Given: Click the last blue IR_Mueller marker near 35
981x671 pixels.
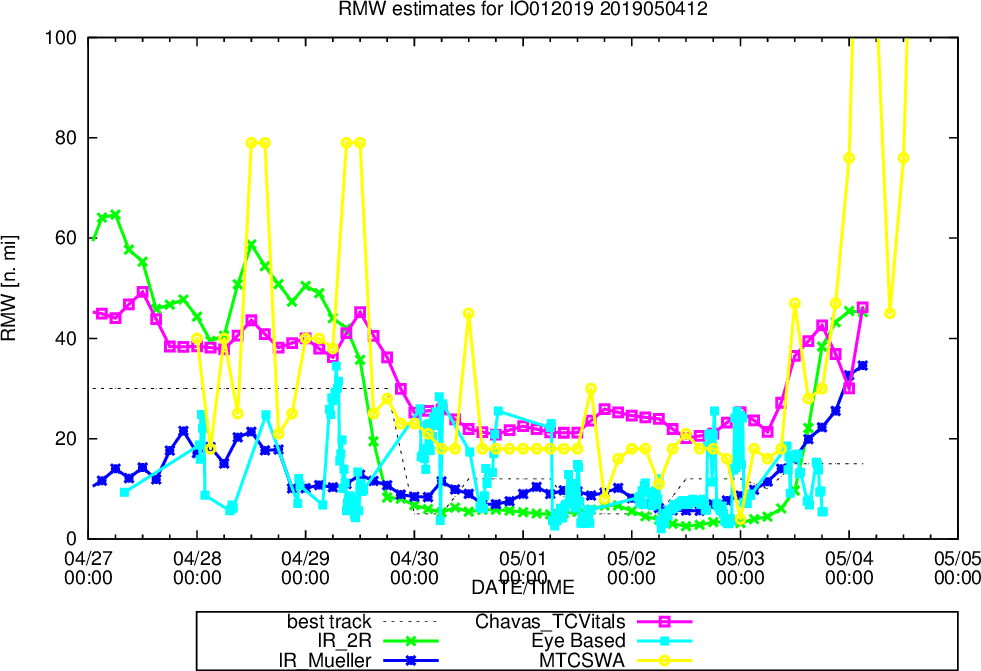Looking at the screenshot, I should tap(863, 365).
